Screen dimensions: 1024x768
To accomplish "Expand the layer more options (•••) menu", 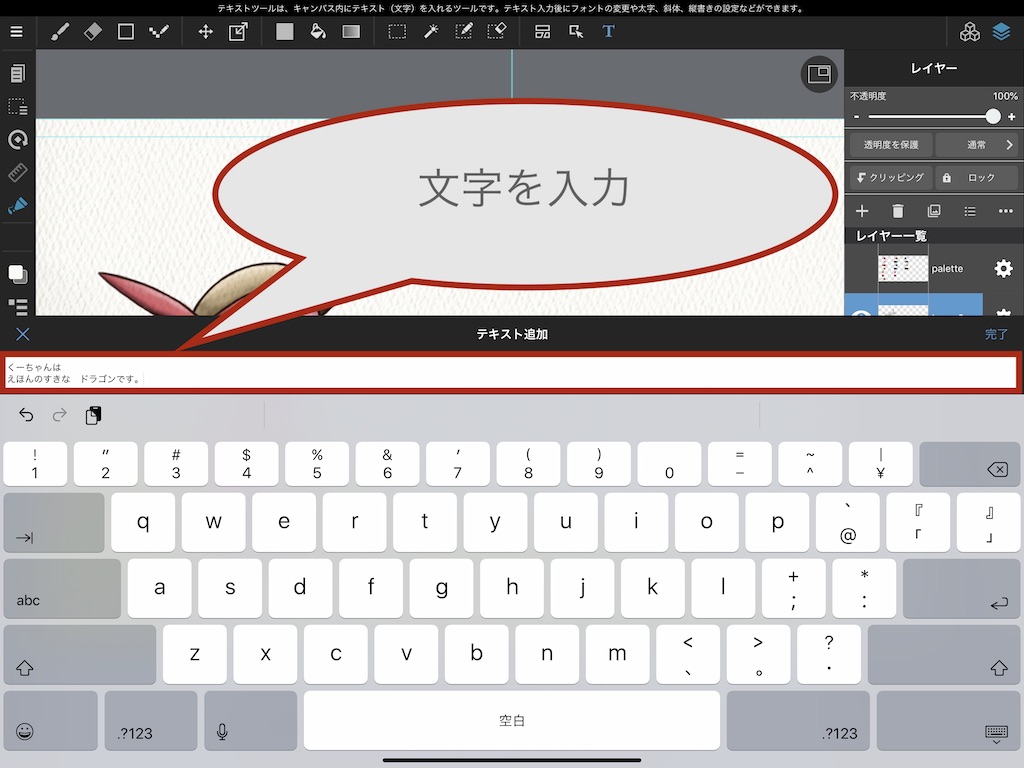I will click(1006, 211).
